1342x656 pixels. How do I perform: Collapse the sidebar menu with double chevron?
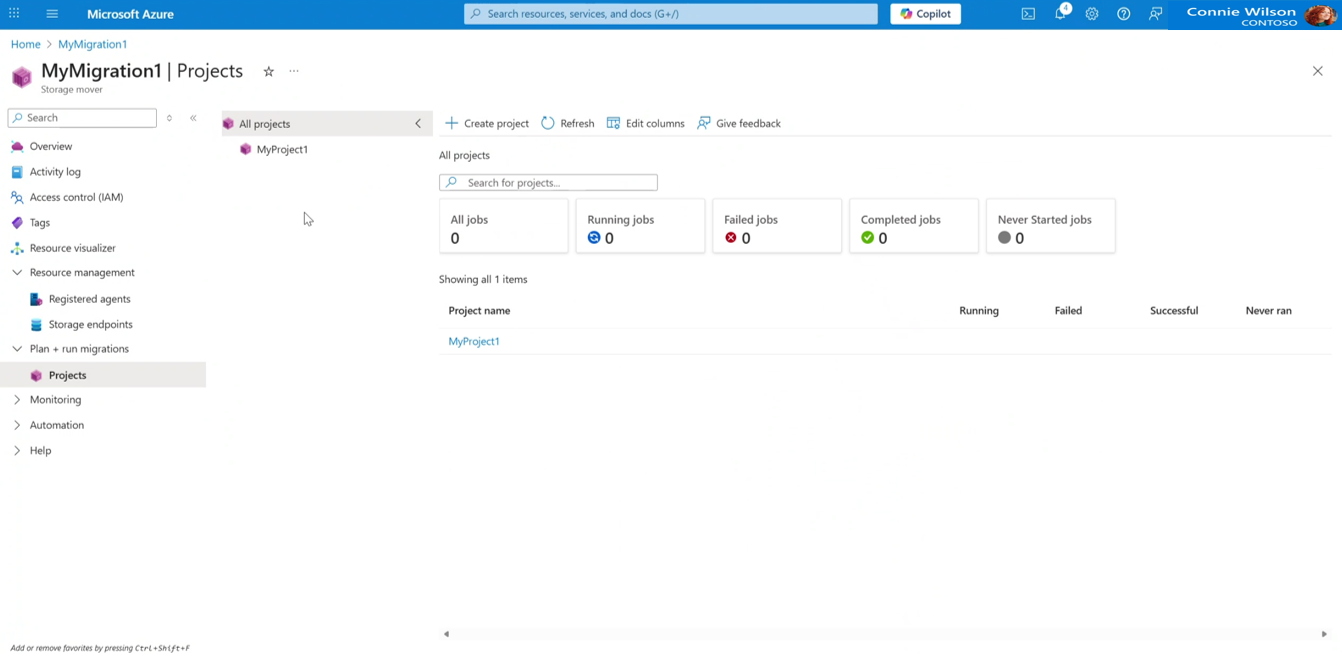point(193,118)
